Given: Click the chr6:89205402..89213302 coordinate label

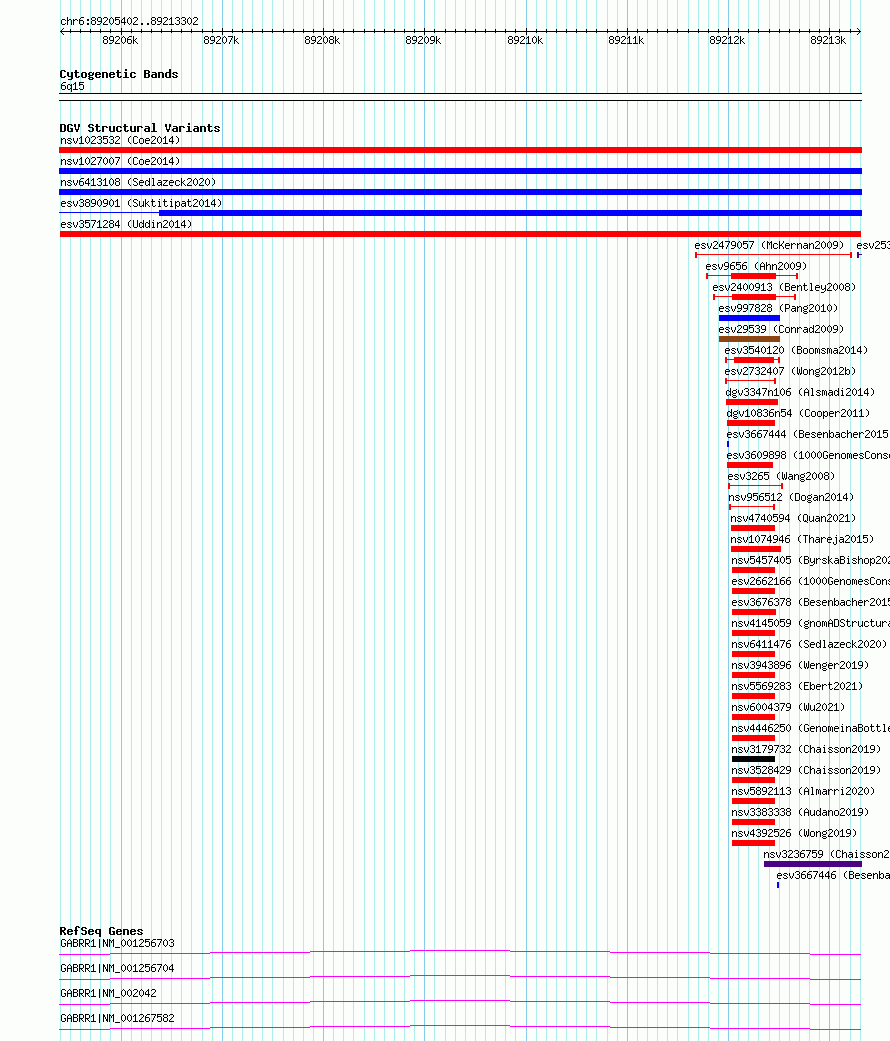Looking at the screenshot, I should click(129, 21).
